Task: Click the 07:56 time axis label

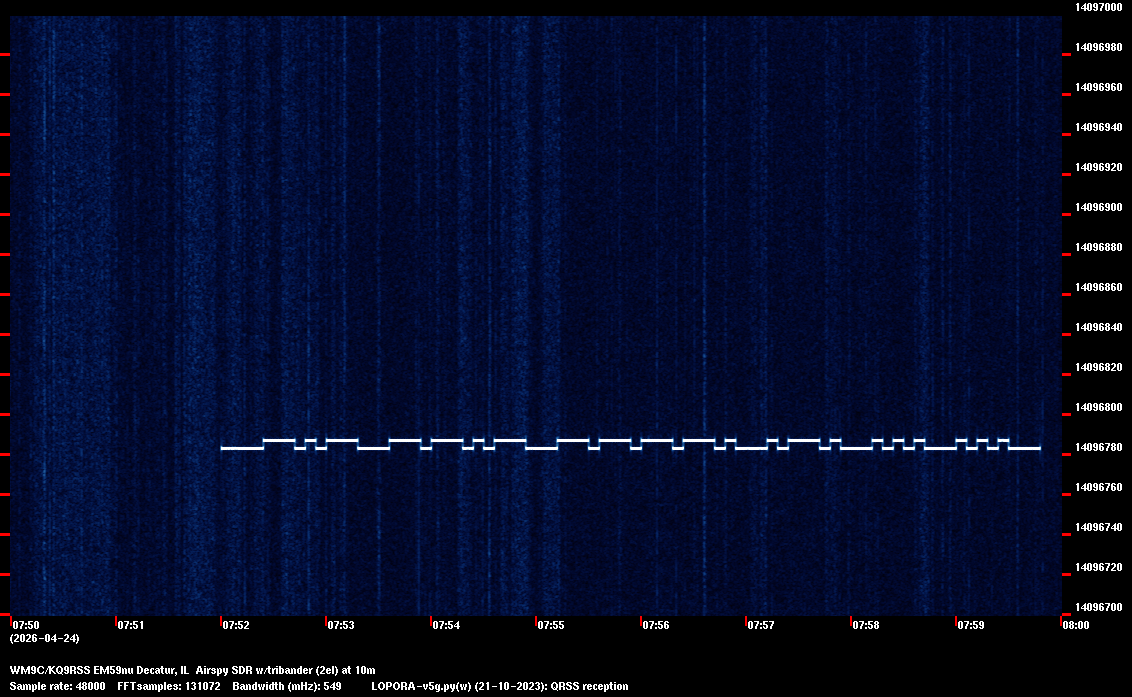Action: point(656,625)
